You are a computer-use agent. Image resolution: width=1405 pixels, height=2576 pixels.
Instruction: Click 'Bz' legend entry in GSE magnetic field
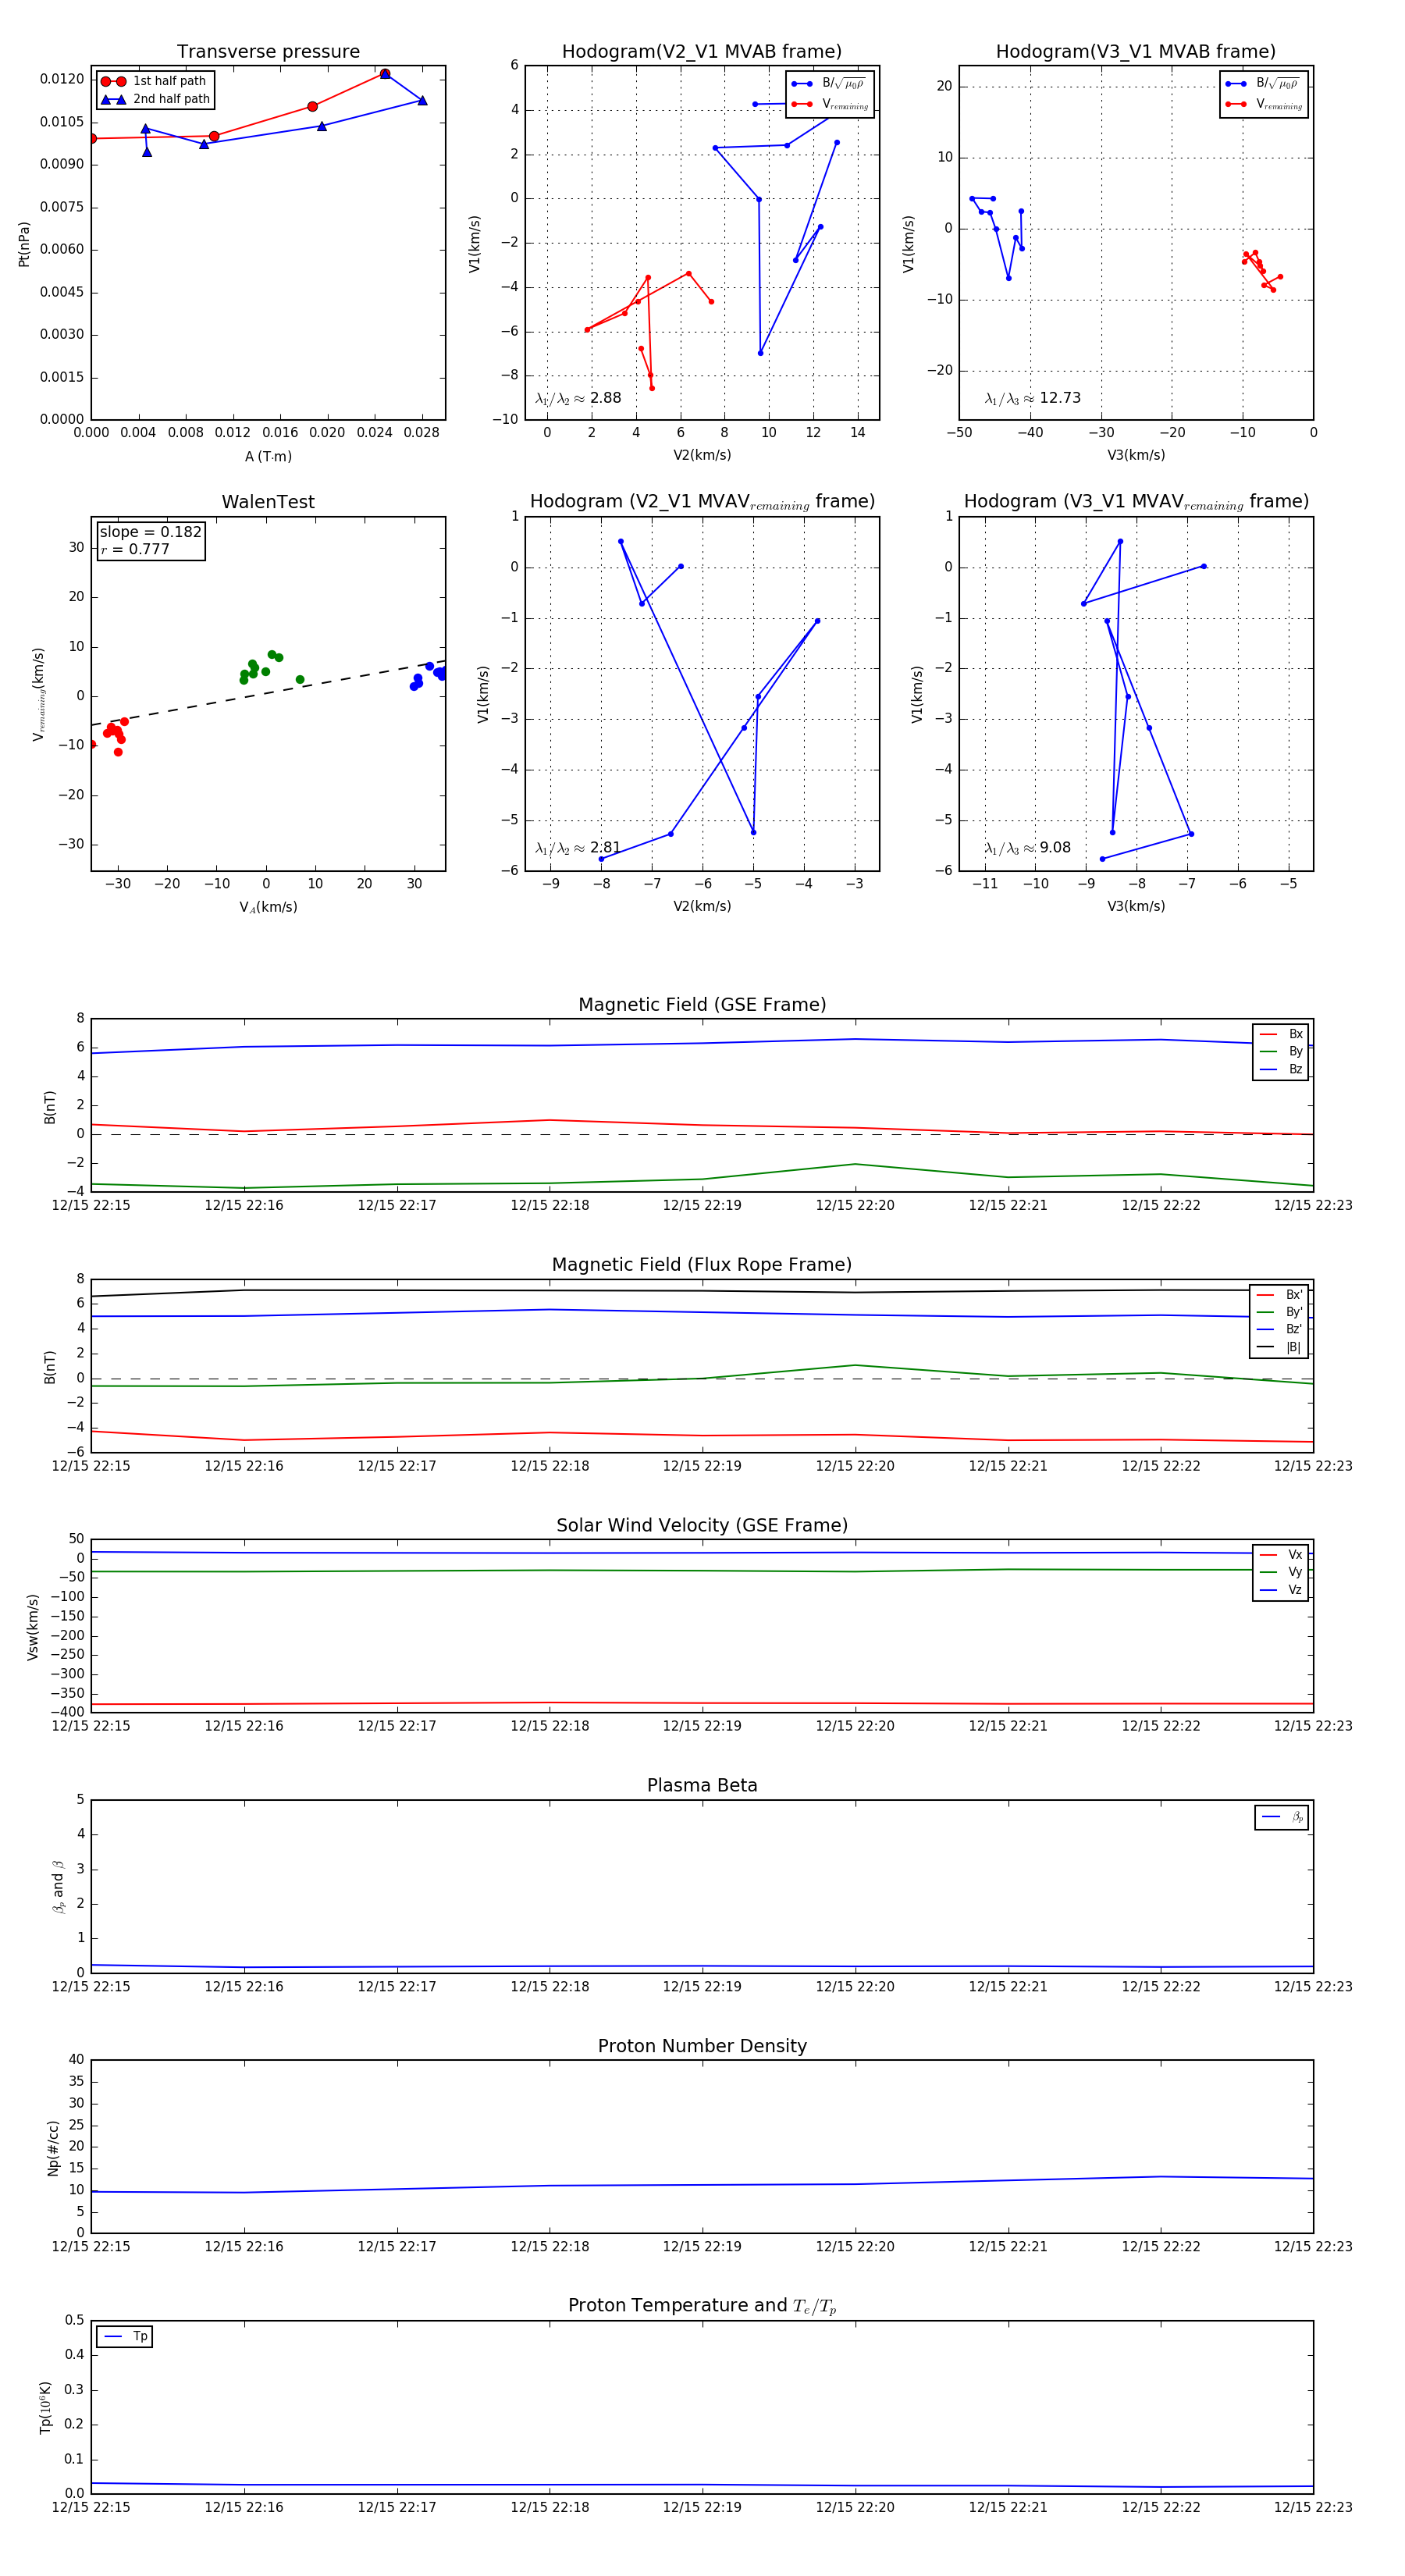1281,1069
